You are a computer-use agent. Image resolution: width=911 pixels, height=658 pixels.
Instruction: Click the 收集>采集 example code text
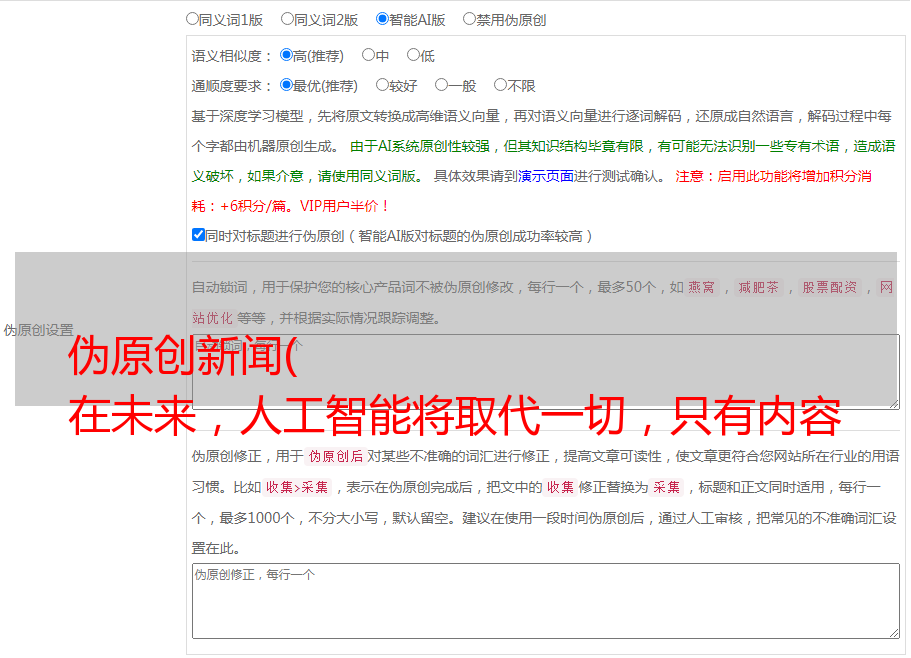pyautogui.click(x=297, y=487)
